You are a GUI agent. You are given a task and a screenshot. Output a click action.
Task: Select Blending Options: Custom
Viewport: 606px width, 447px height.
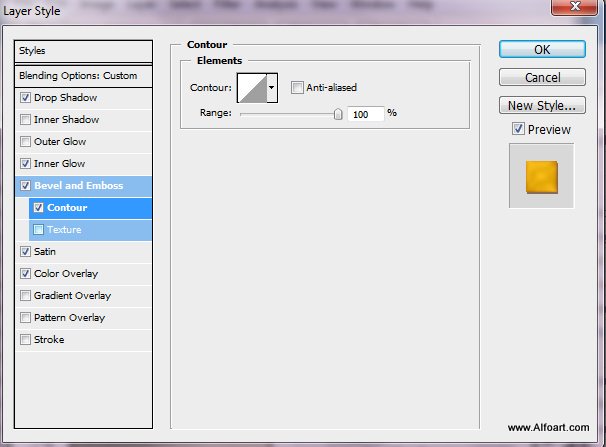point(83,76)
